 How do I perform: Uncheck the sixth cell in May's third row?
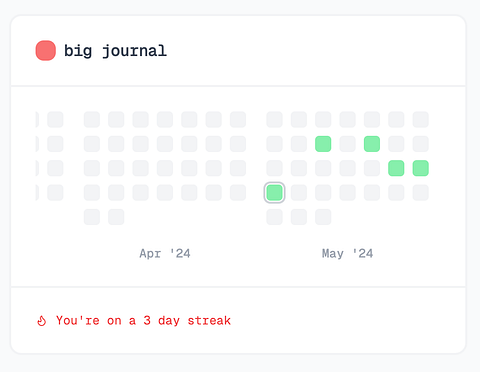click(x=396, y=168)
